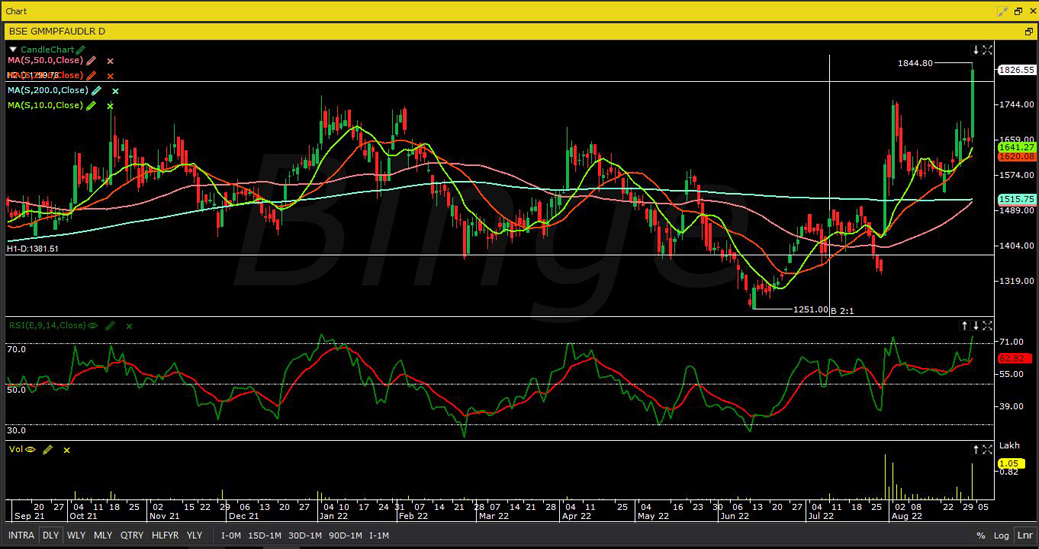The width and height of the screenshot is (1039, 549).
Task: Click the 1826.55 current price label
Action: [x=1016, y=70]
